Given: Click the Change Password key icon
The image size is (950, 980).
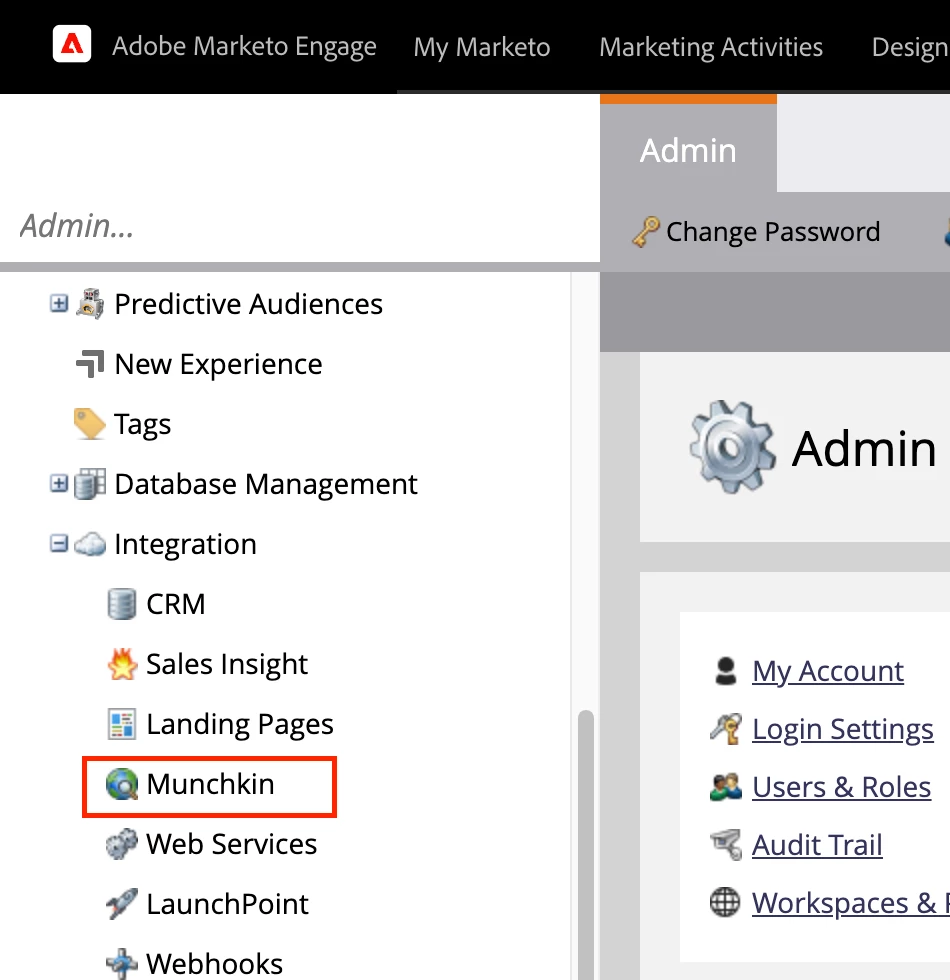Looking at the screenshot, I should coord(646,231).
